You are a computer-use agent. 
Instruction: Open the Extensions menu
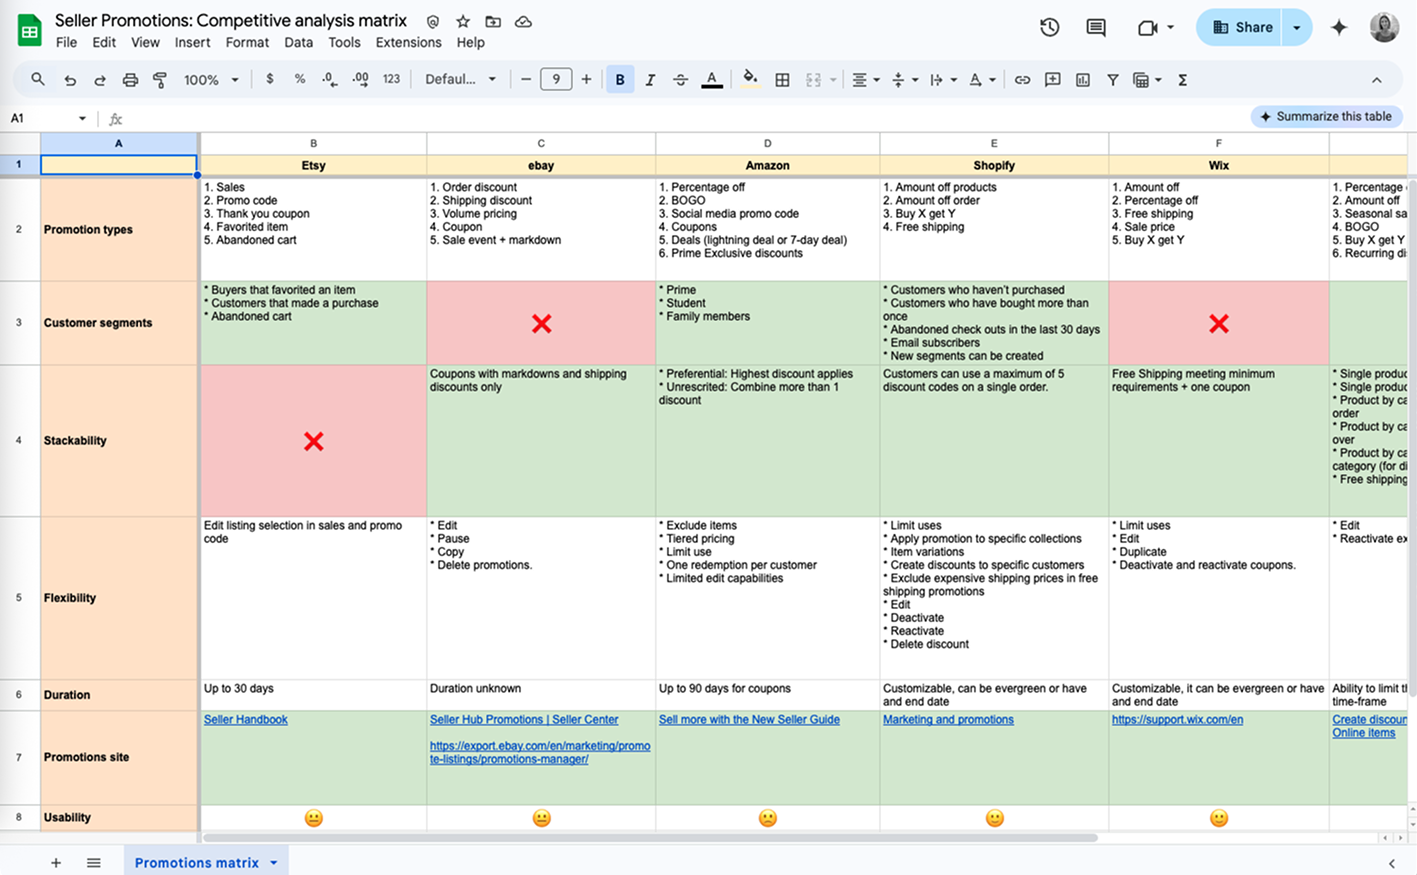click(x=408, y=42)
